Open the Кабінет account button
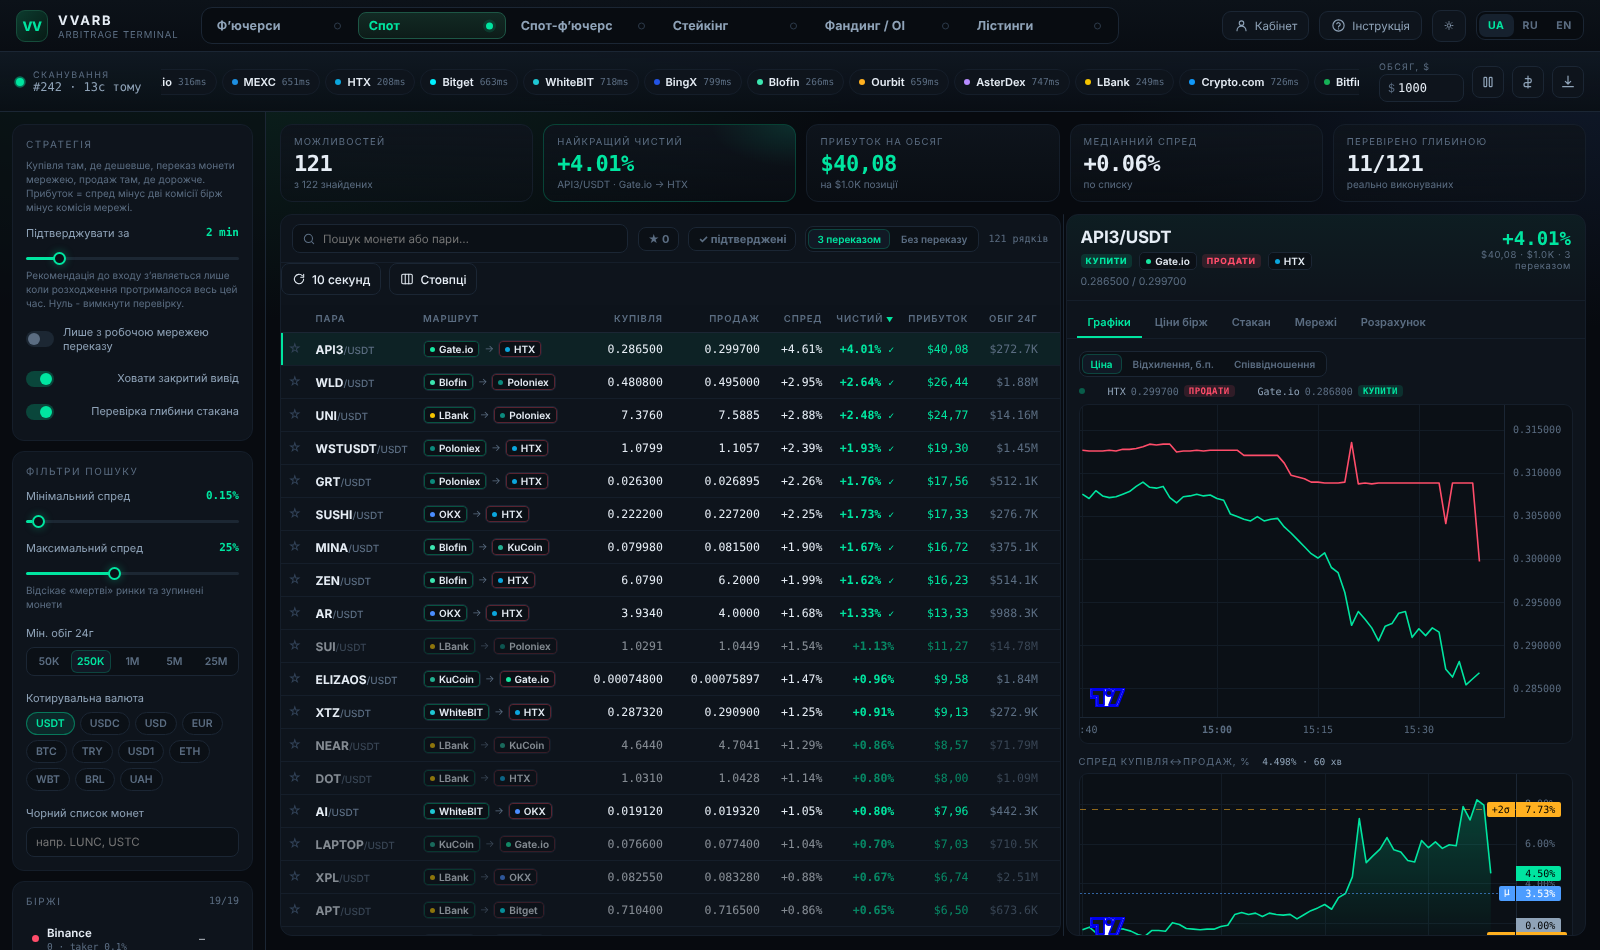The height and width of the screenshot is (950, 1600). pos(1265,26)
